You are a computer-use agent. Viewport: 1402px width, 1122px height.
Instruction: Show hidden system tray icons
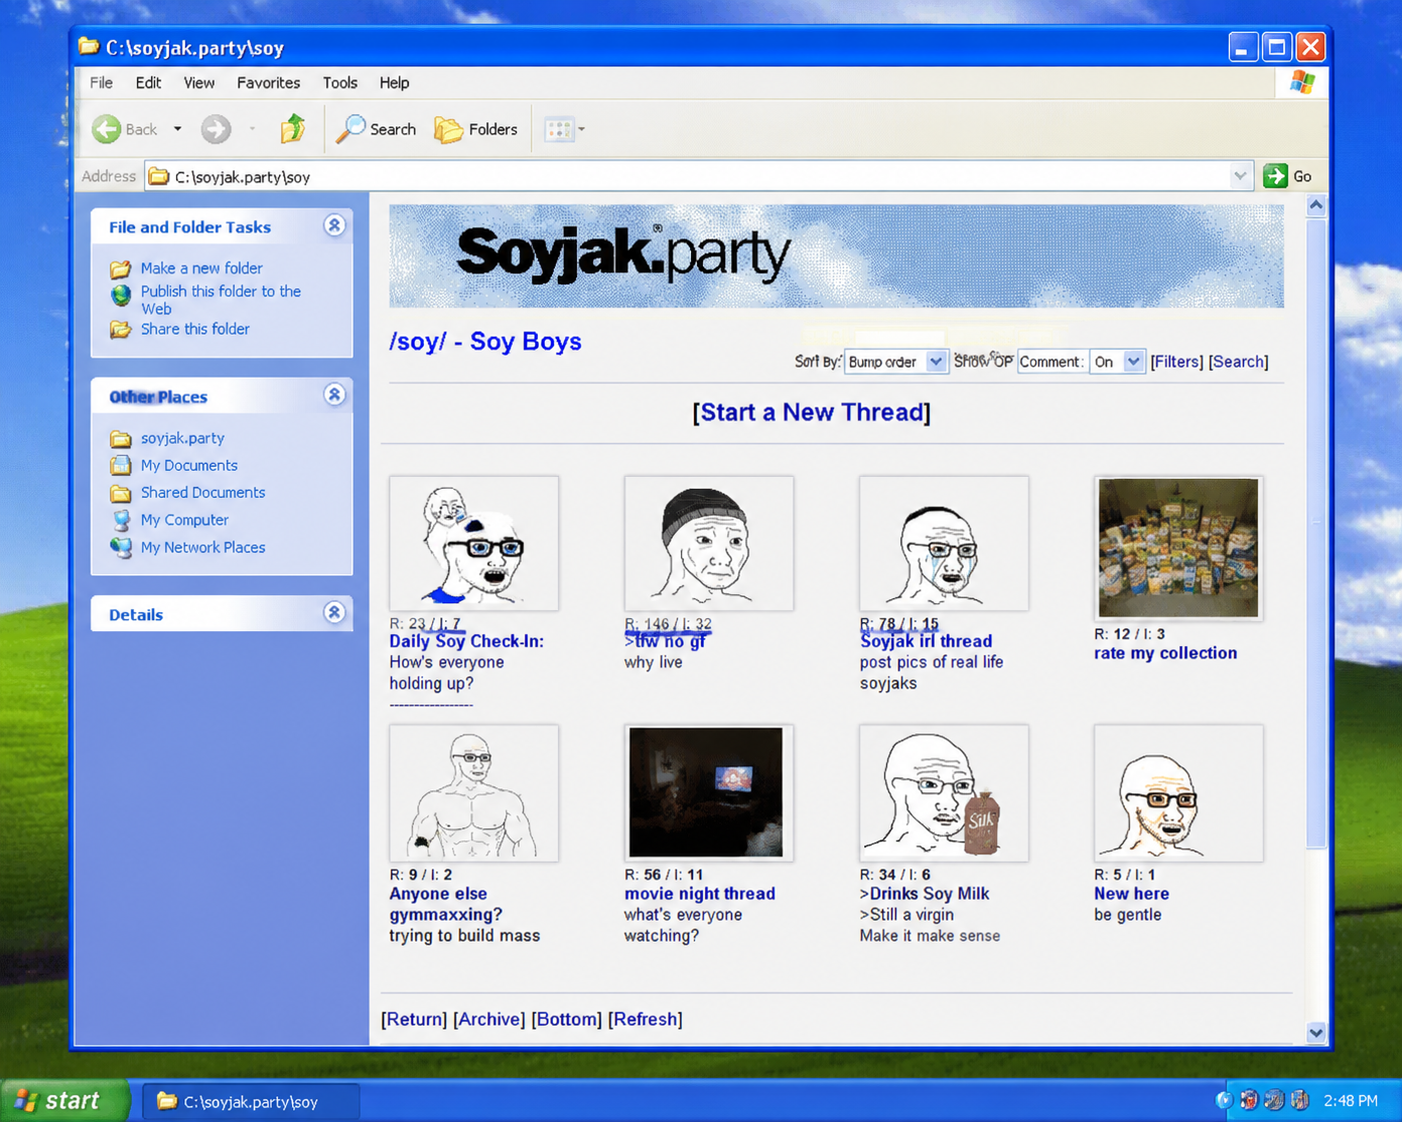point(1223,1101)
